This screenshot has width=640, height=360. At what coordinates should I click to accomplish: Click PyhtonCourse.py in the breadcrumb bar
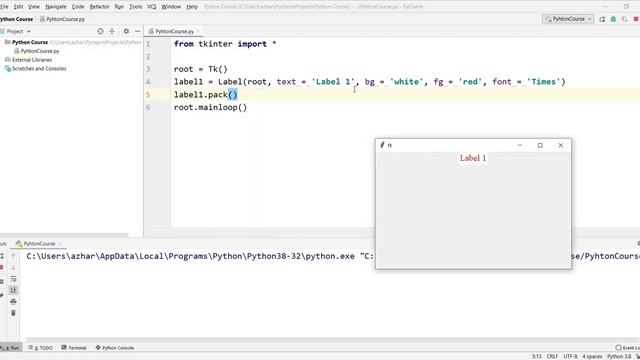(x=65, y=19)
